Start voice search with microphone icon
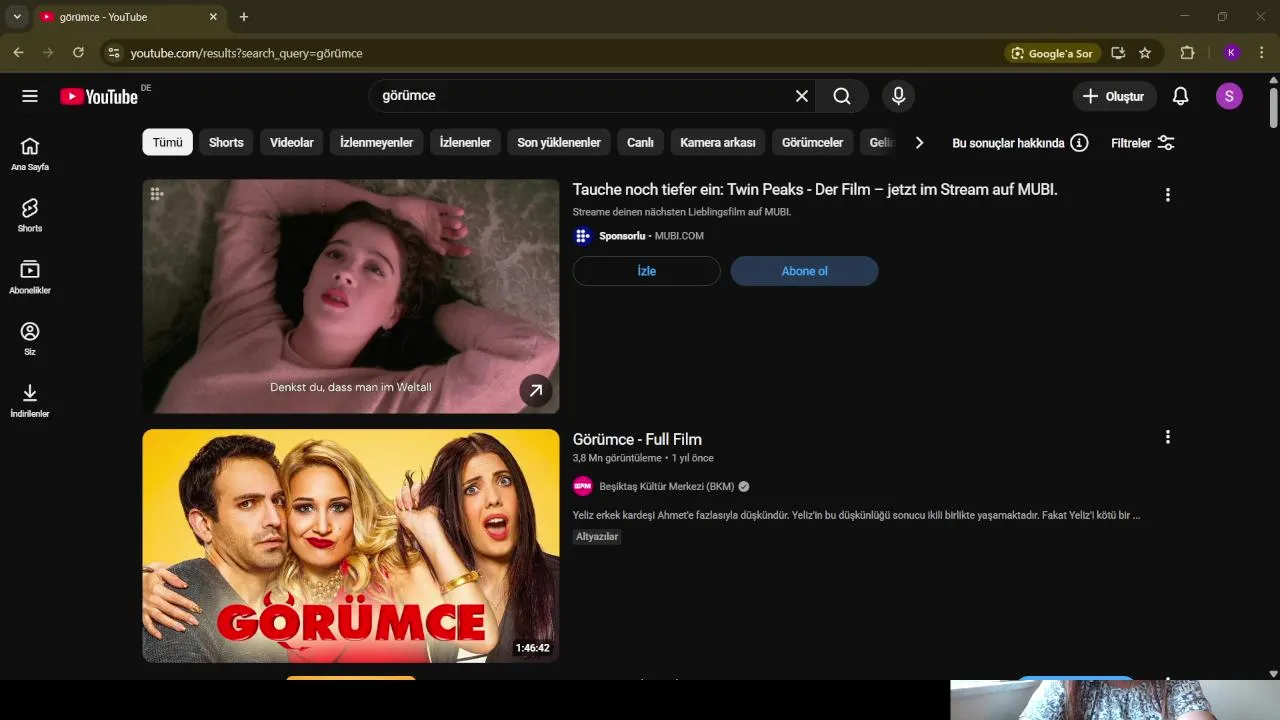The height and width of the screenshot is (720, 1280). coord(898,96)
